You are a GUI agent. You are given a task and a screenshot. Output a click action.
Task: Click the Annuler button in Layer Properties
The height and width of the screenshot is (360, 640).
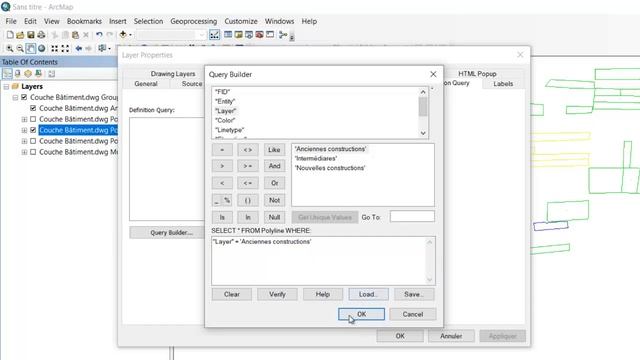pos(451,336)
